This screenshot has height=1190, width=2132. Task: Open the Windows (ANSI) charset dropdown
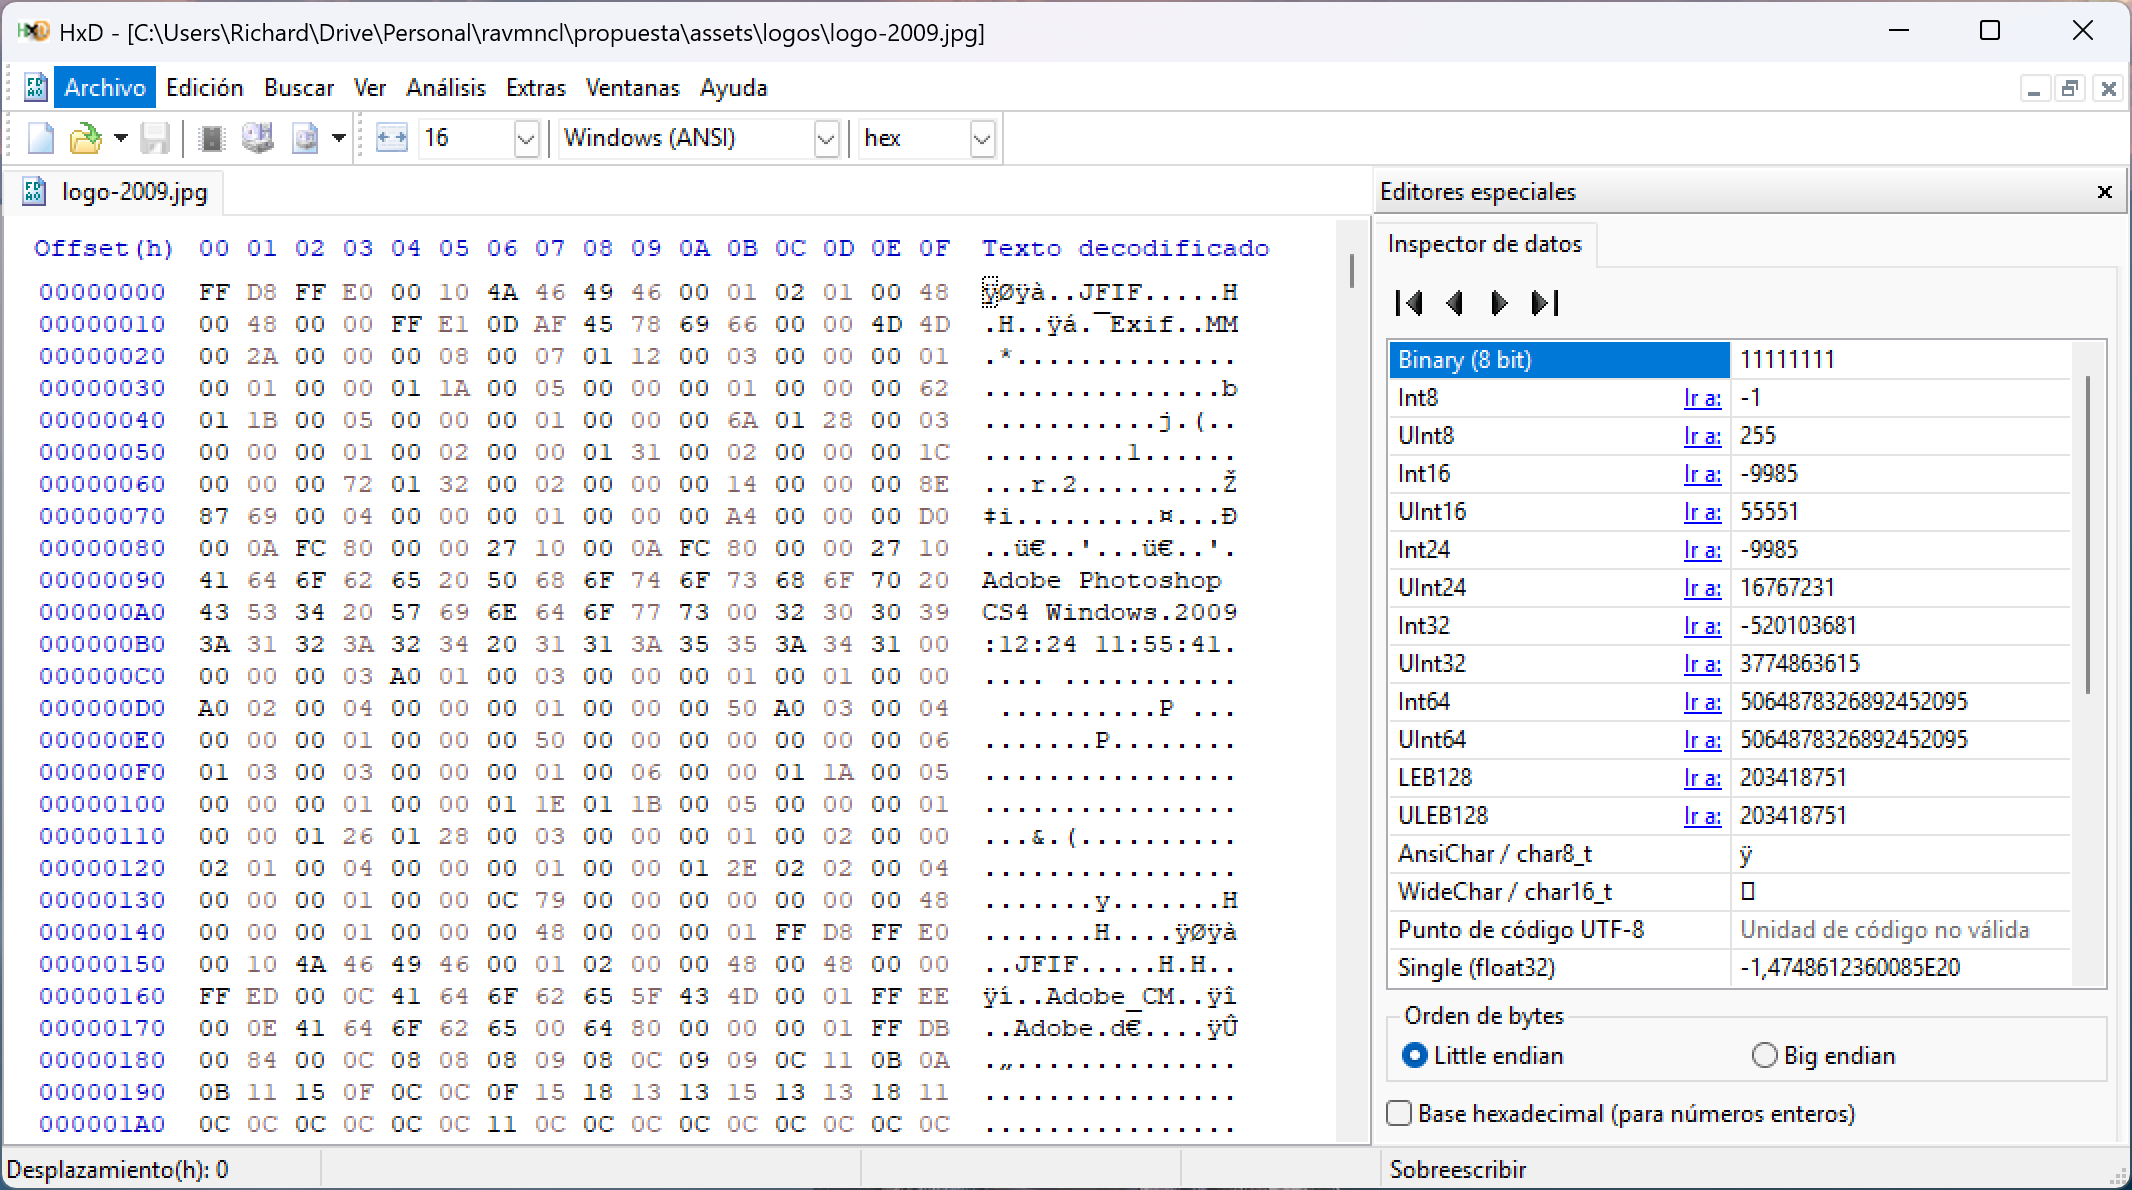[825, 139]
